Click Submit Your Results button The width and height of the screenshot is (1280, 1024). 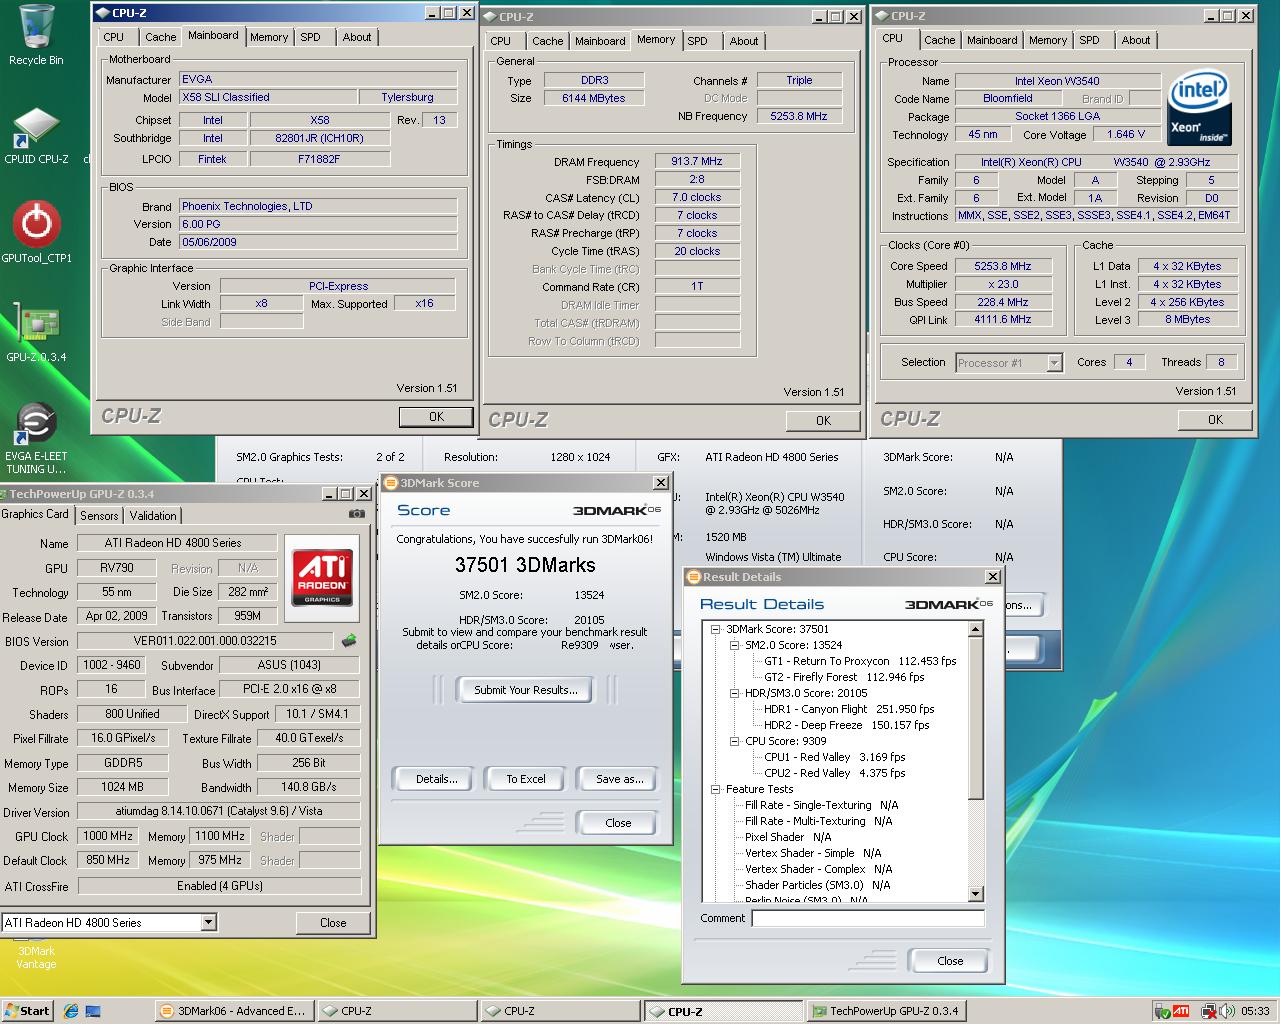[525, 690]
